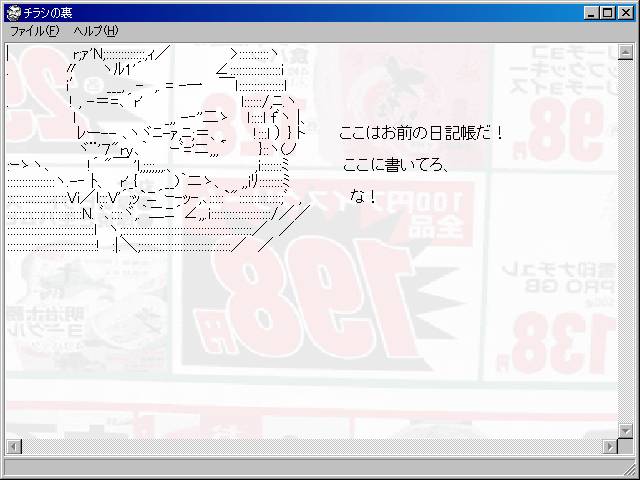Maximize the チラシの裏 window
The height and width of the screenshot is (480, 640).
pos(607,13)
